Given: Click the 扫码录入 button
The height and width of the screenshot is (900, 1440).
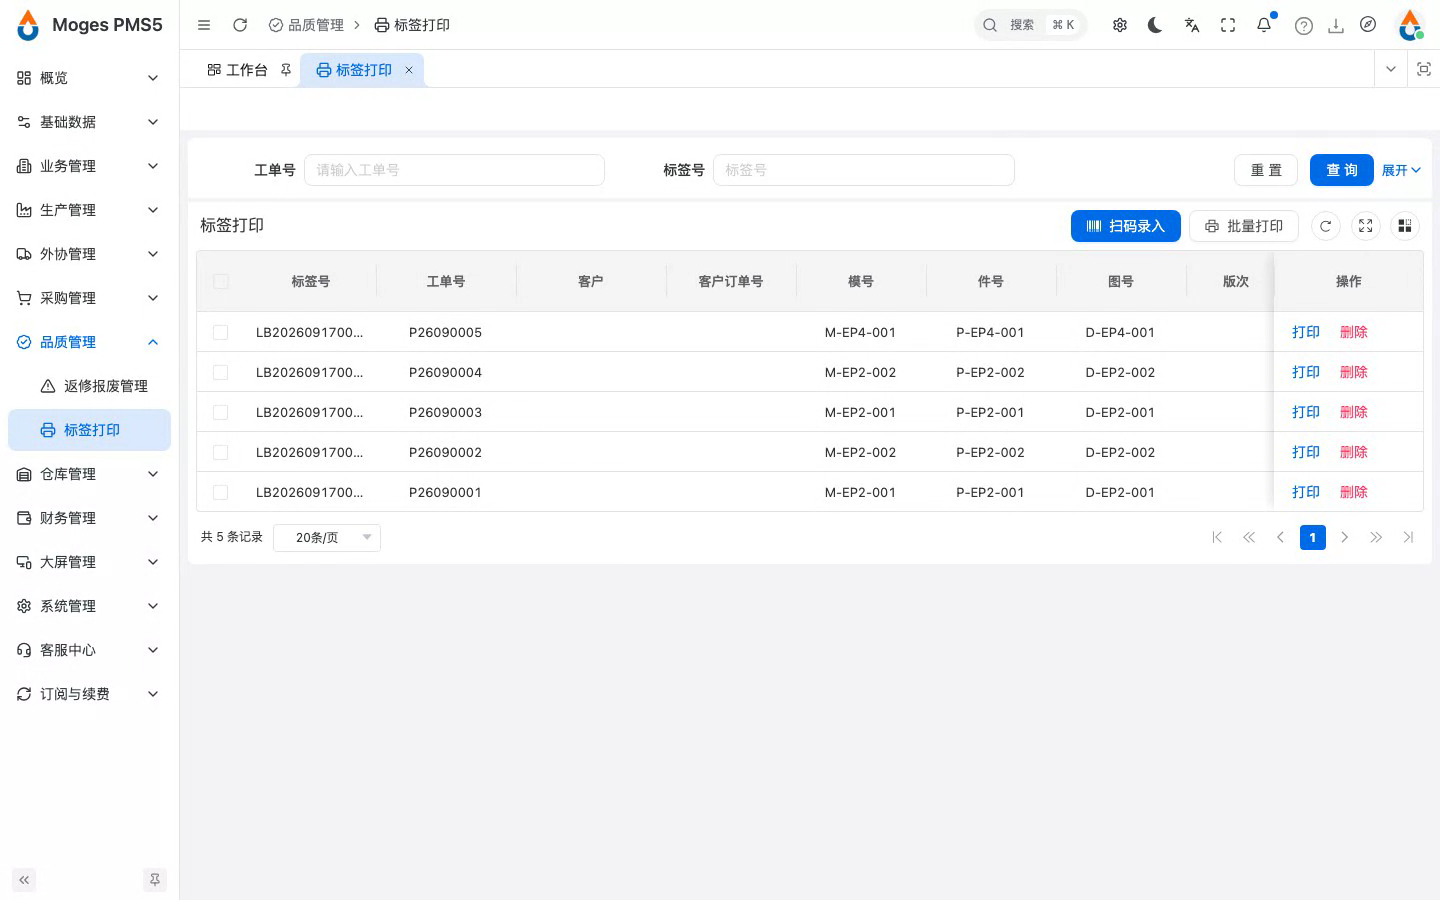Looking at the screenshot, I should [1126, 226].
